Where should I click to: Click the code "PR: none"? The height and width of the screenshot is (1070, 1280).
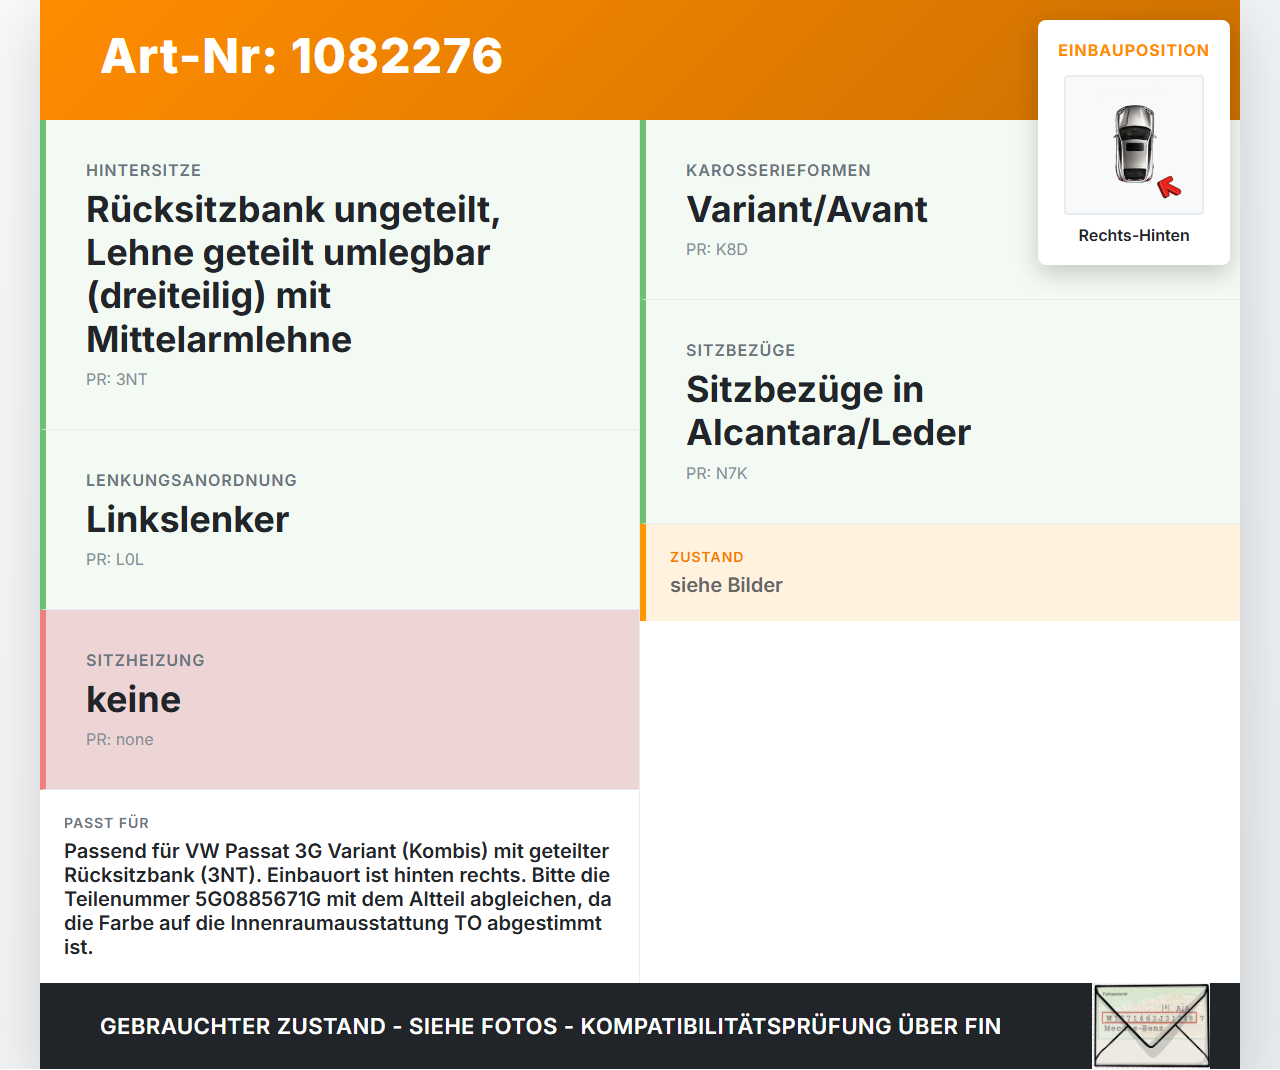click(x=120, y=739)
